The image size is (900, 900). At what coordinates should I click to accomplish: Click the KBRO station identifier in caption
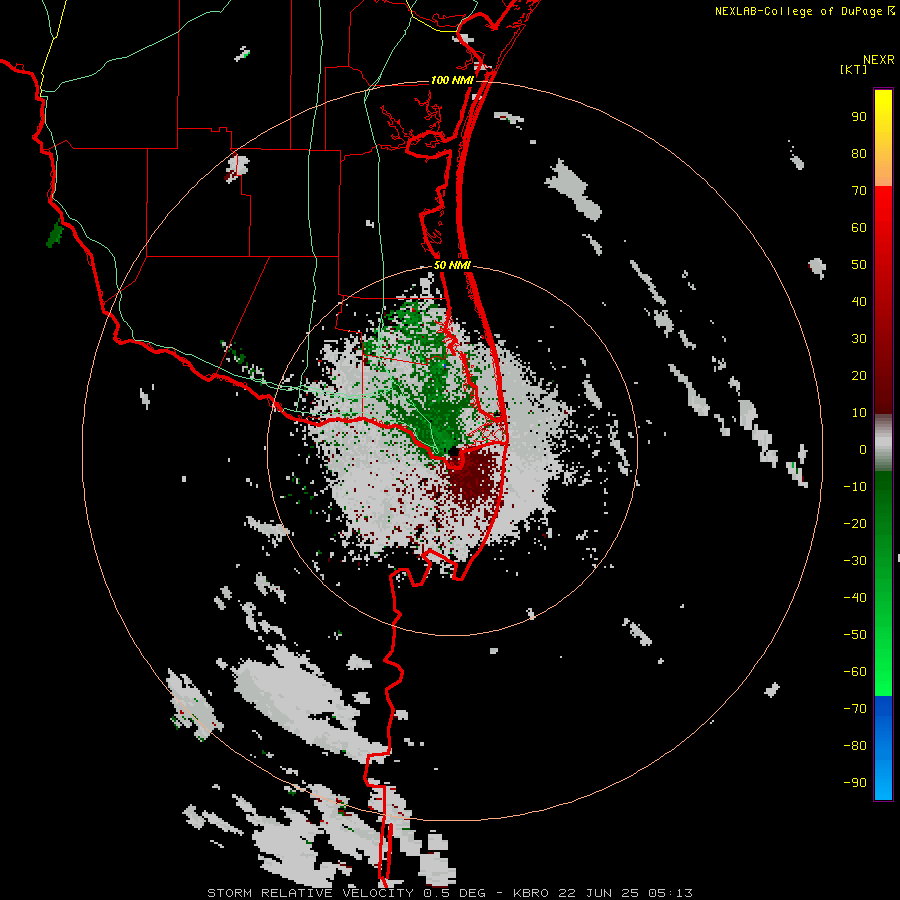click(531, 893)
